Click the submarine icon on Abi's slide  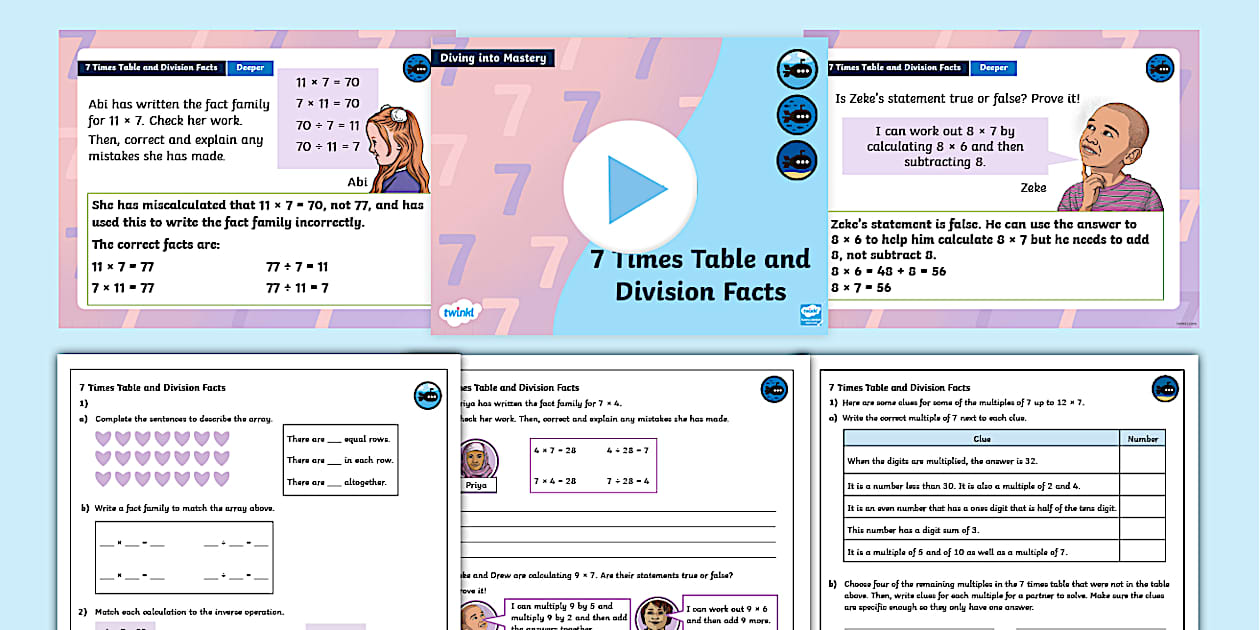(416, 69)
